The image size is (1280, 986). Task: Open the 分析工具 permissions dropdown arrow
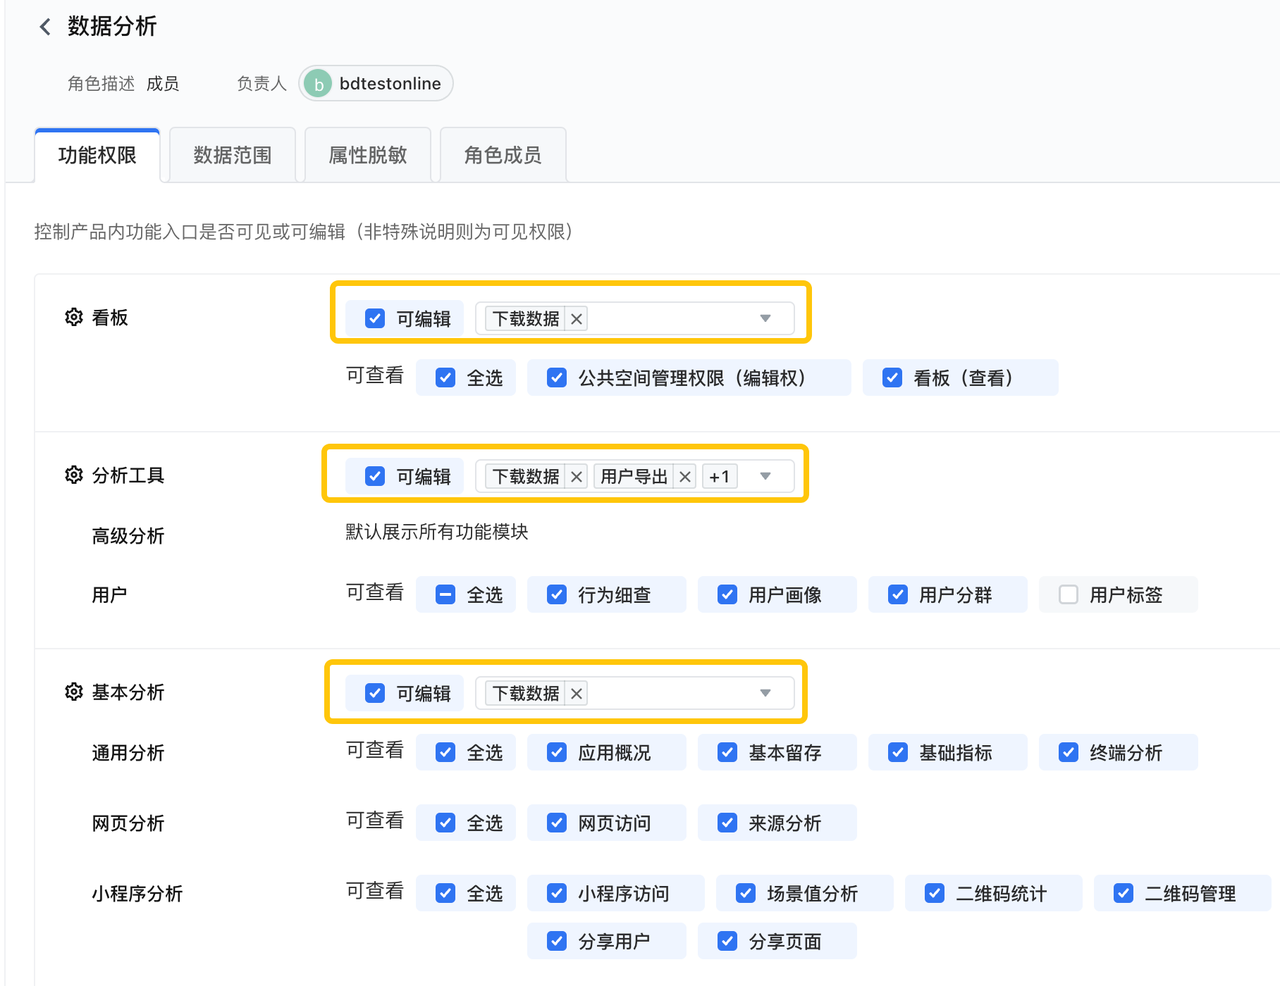[x=765, y=477]
